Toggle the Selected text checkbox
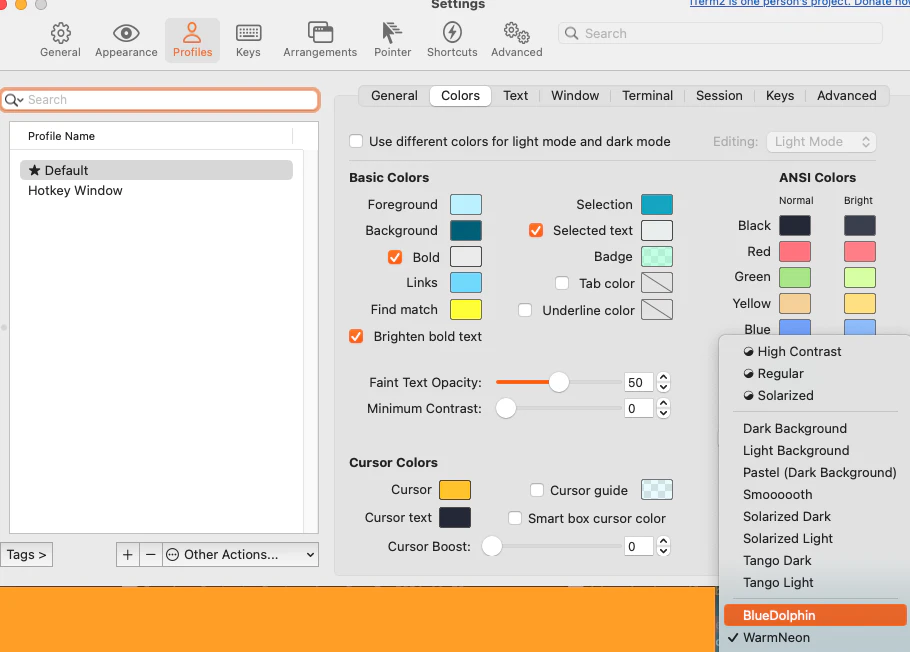The height and width of the screenshot is (652, 910). point(536,230)
